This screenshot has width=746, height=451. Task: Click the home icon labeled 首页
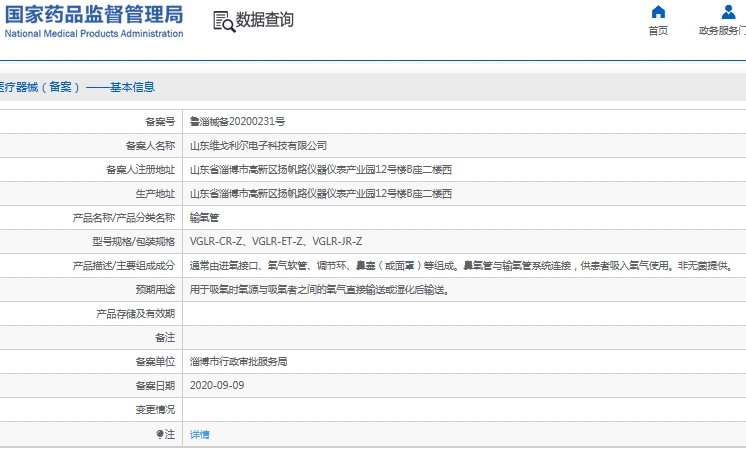click(x=658, y=12)
